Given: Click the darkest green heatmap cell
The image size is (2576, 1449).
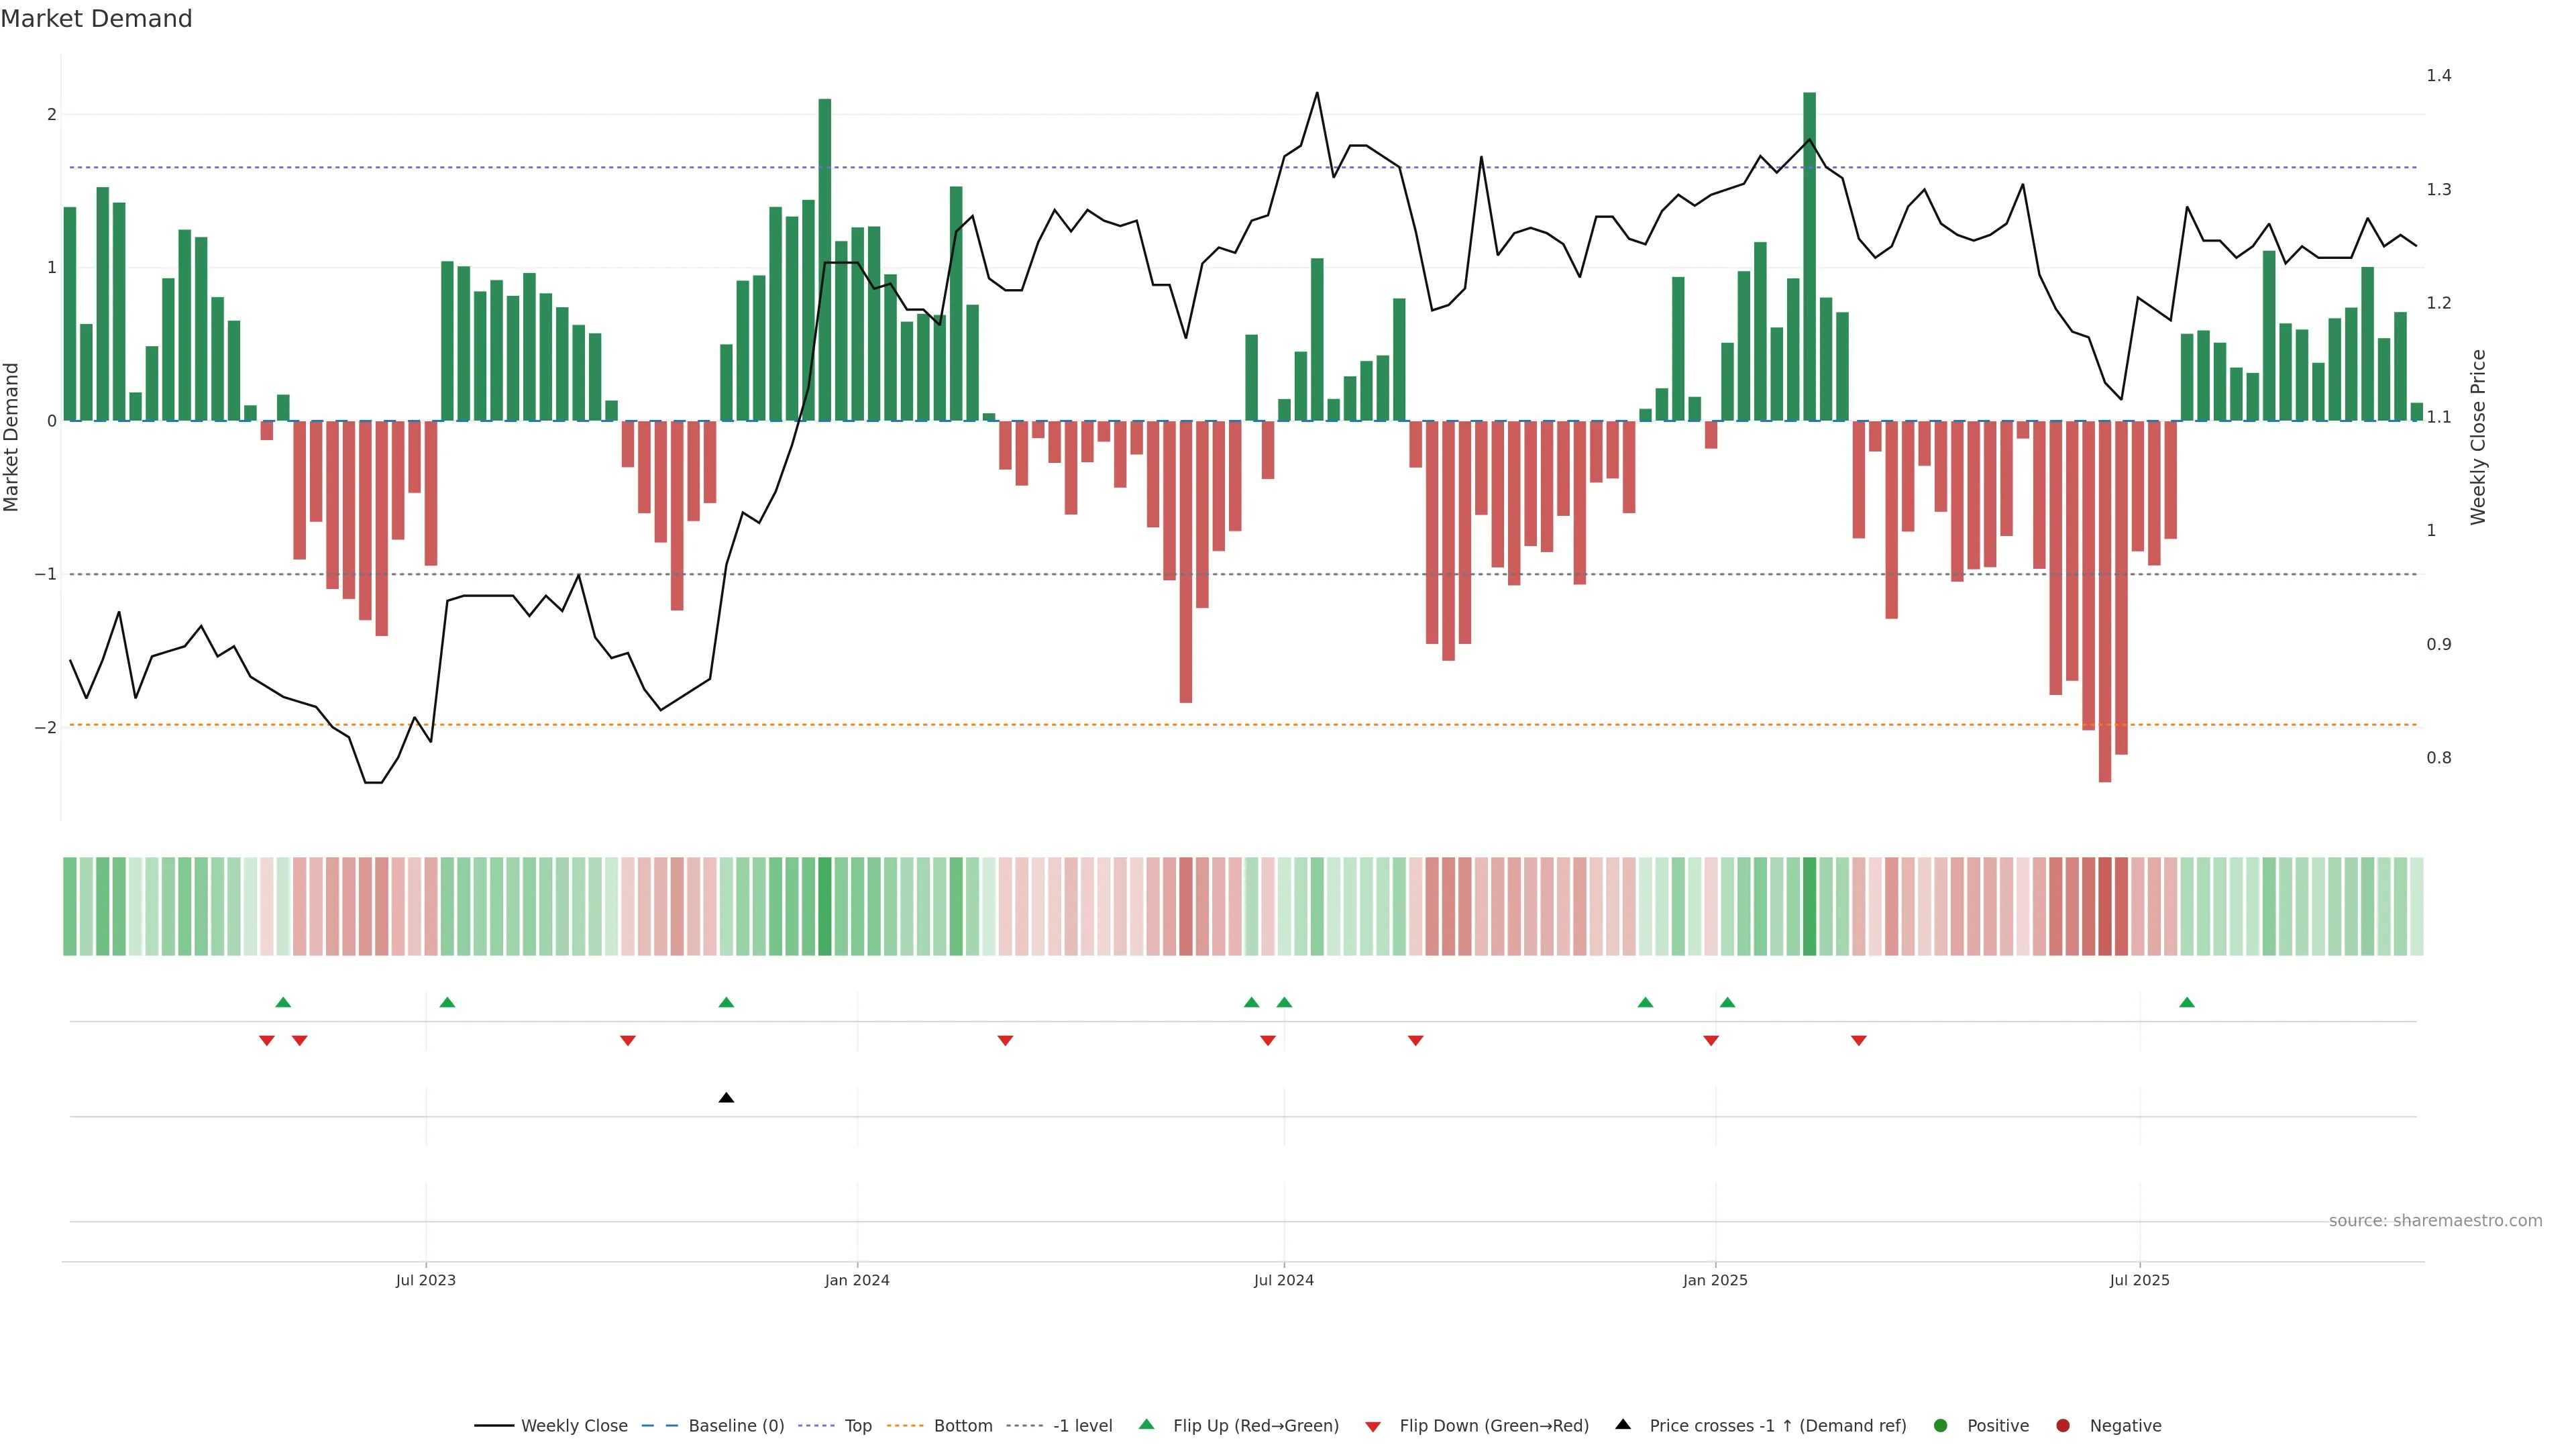Looking at the screenshot, I should click(1809, 906).
